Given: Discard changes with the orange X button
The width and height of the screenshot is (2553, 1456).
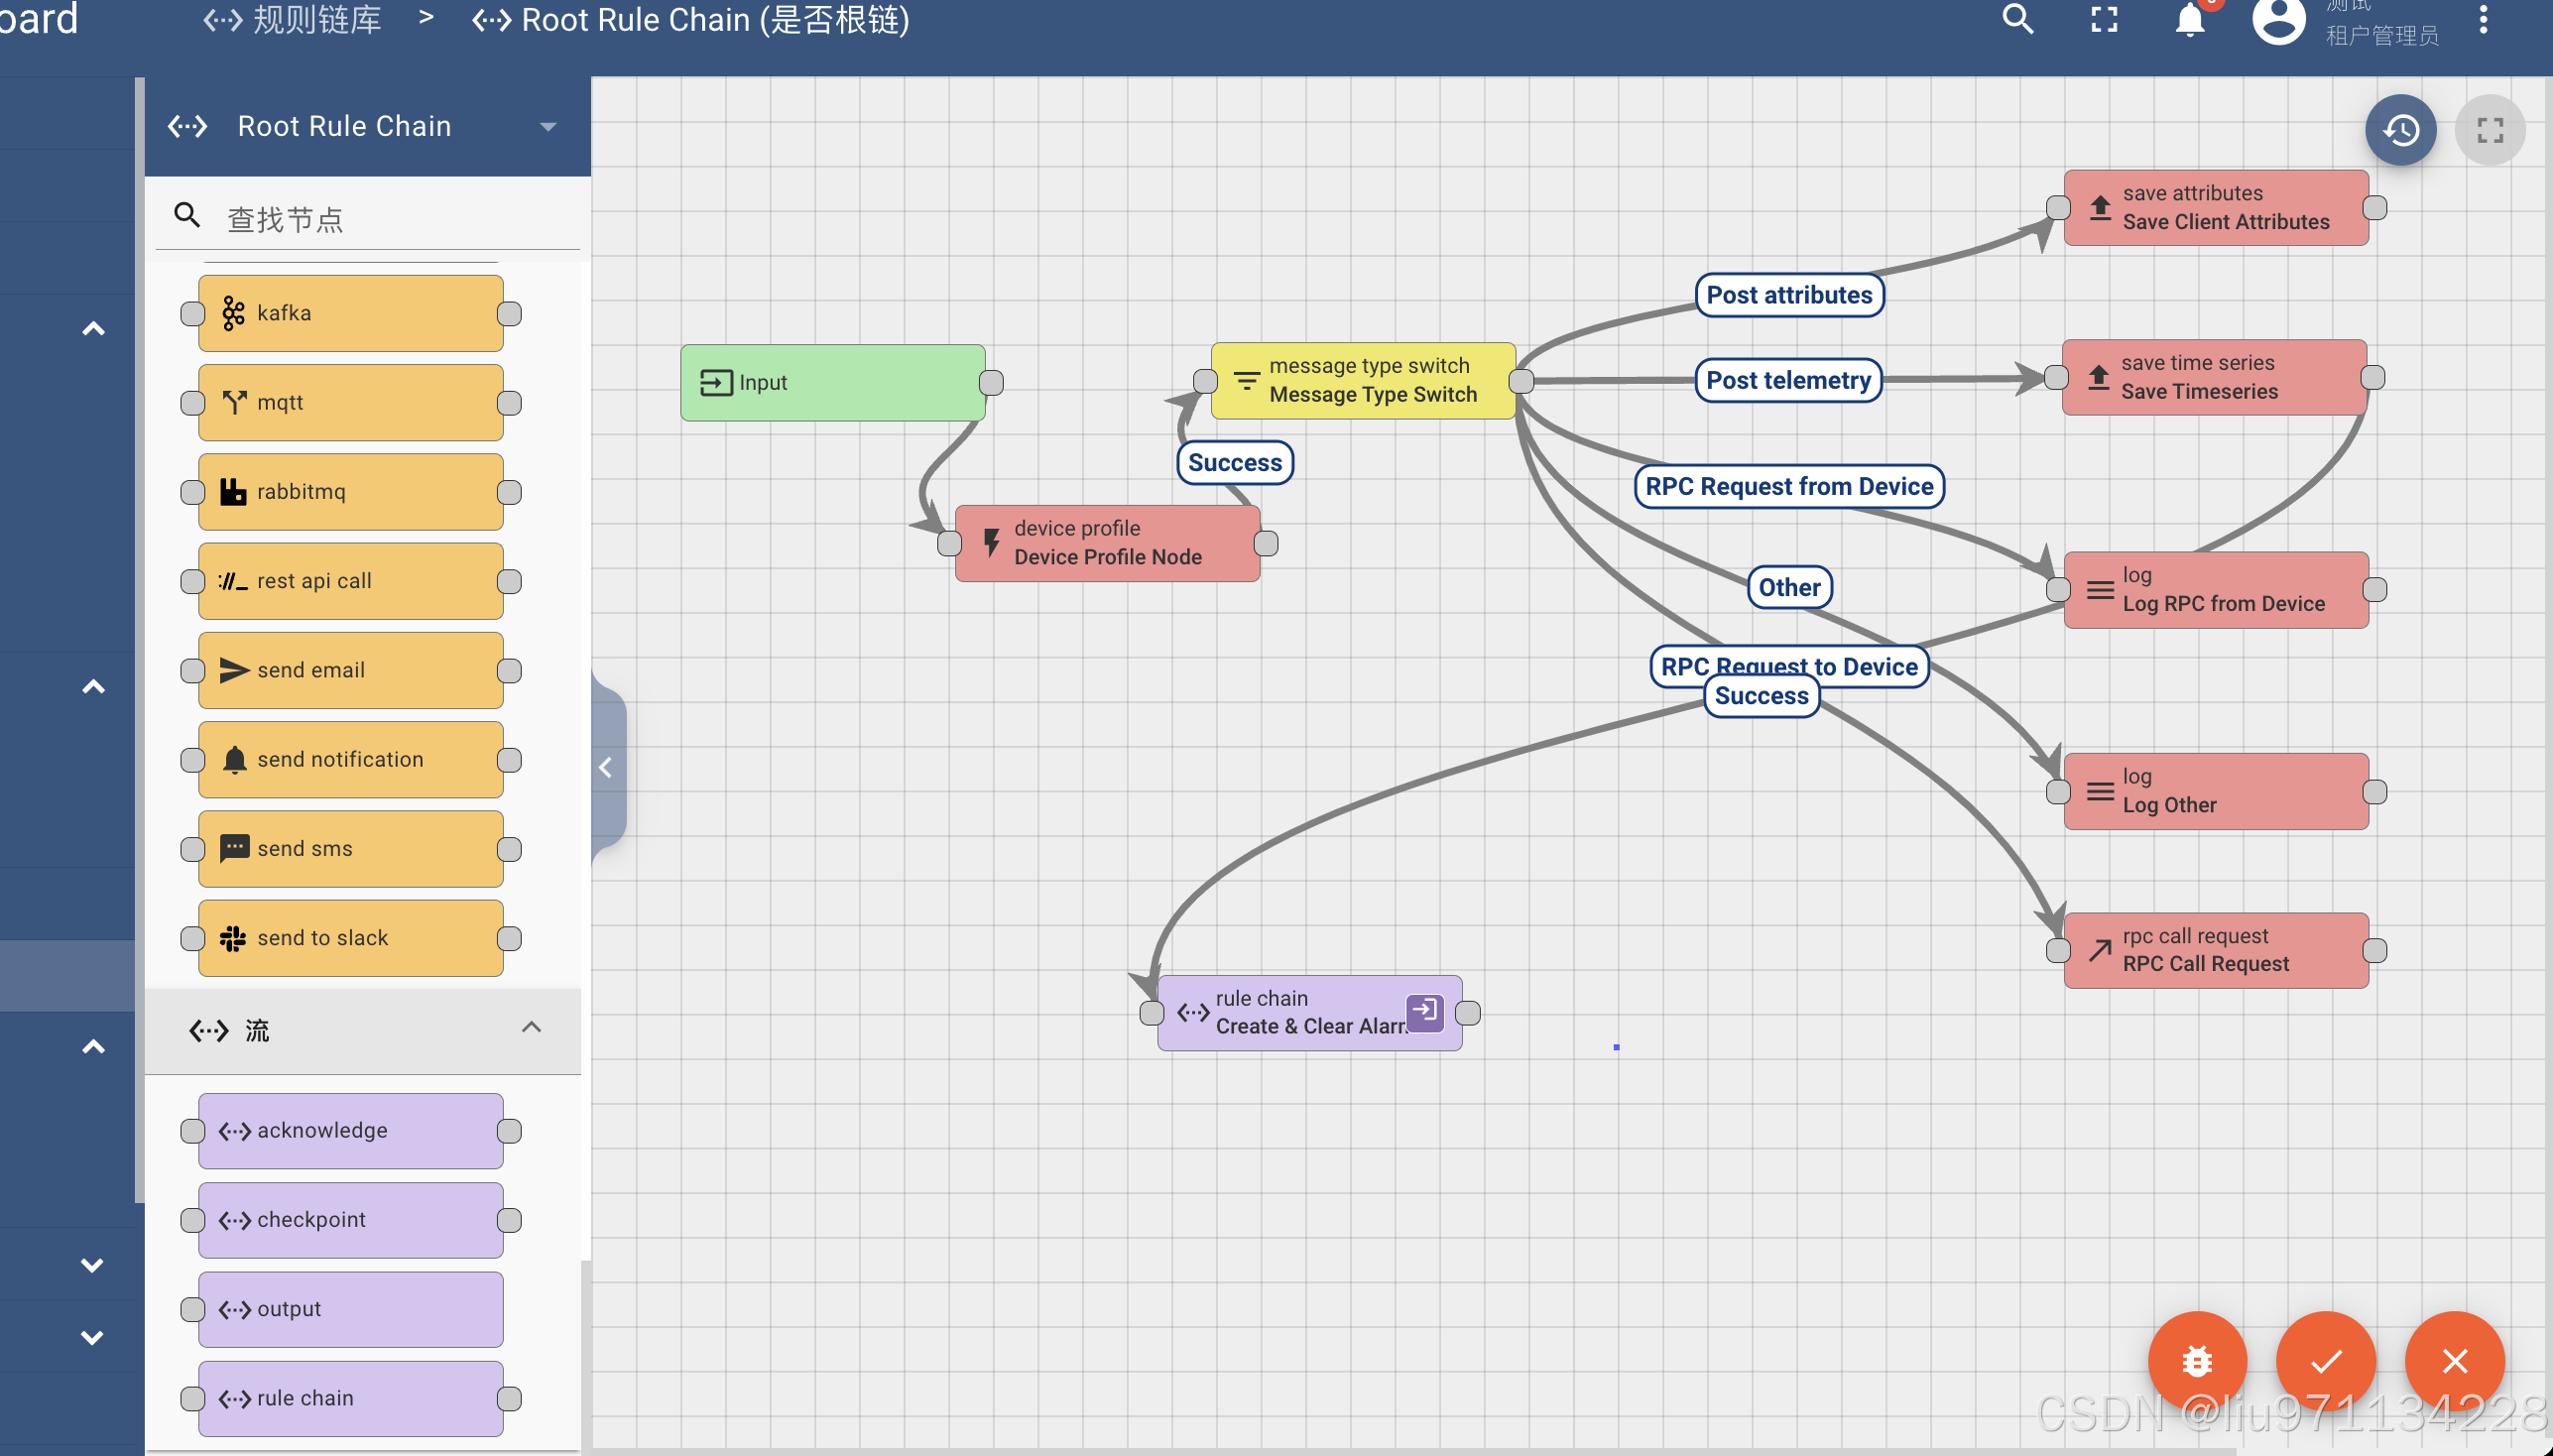Looking at the screenshot, I should [x=2454, y=1360].
